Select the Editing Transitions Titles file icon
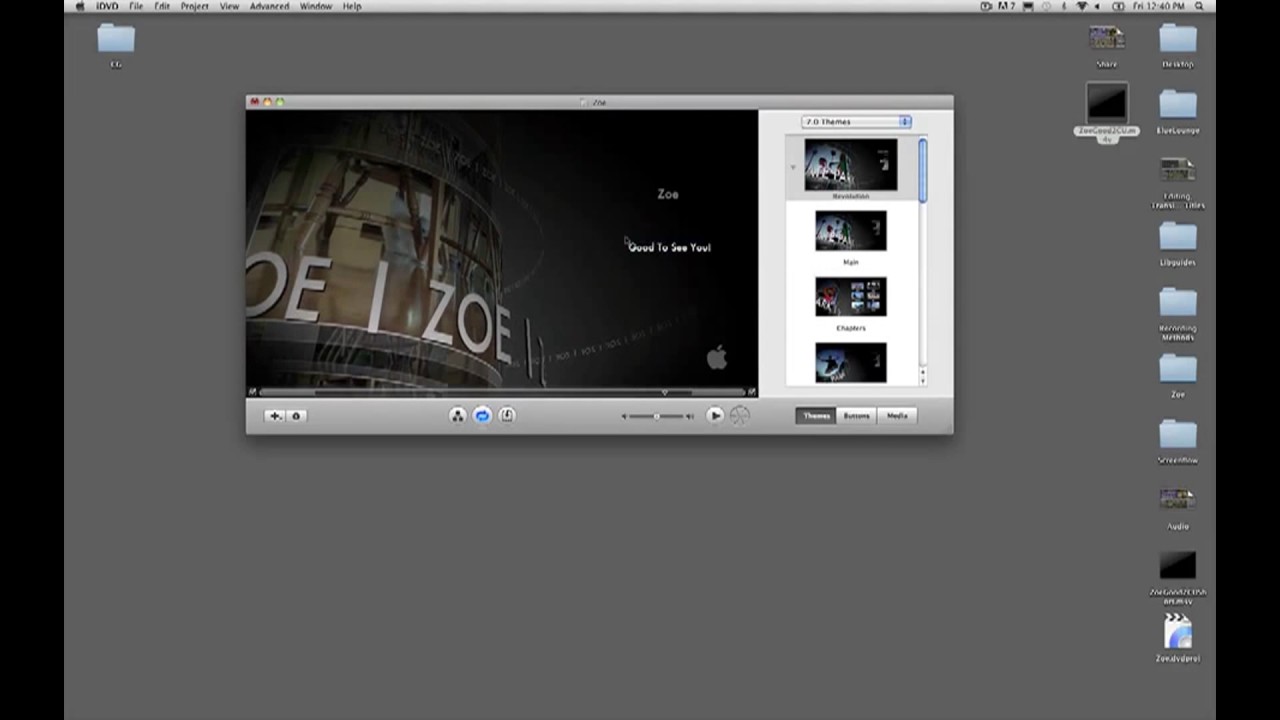 [1178, 170]
